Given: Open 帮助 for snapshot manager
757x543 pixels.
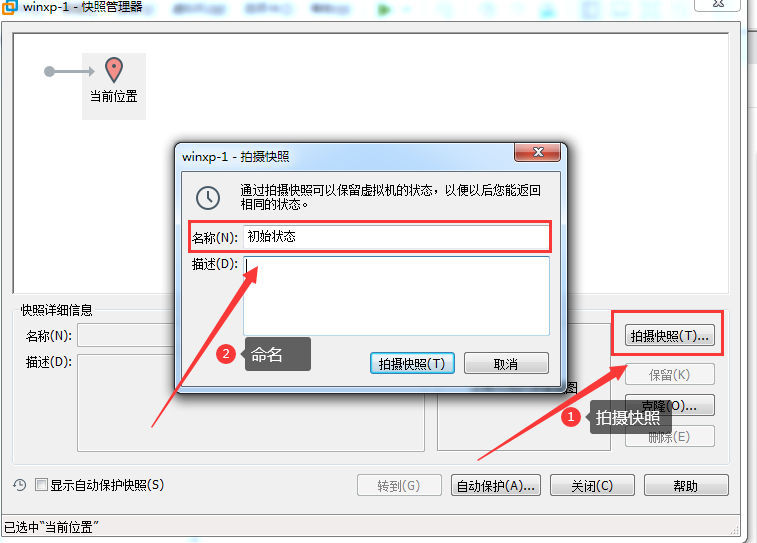Looking at the screenshot, I should pos(686,485).
